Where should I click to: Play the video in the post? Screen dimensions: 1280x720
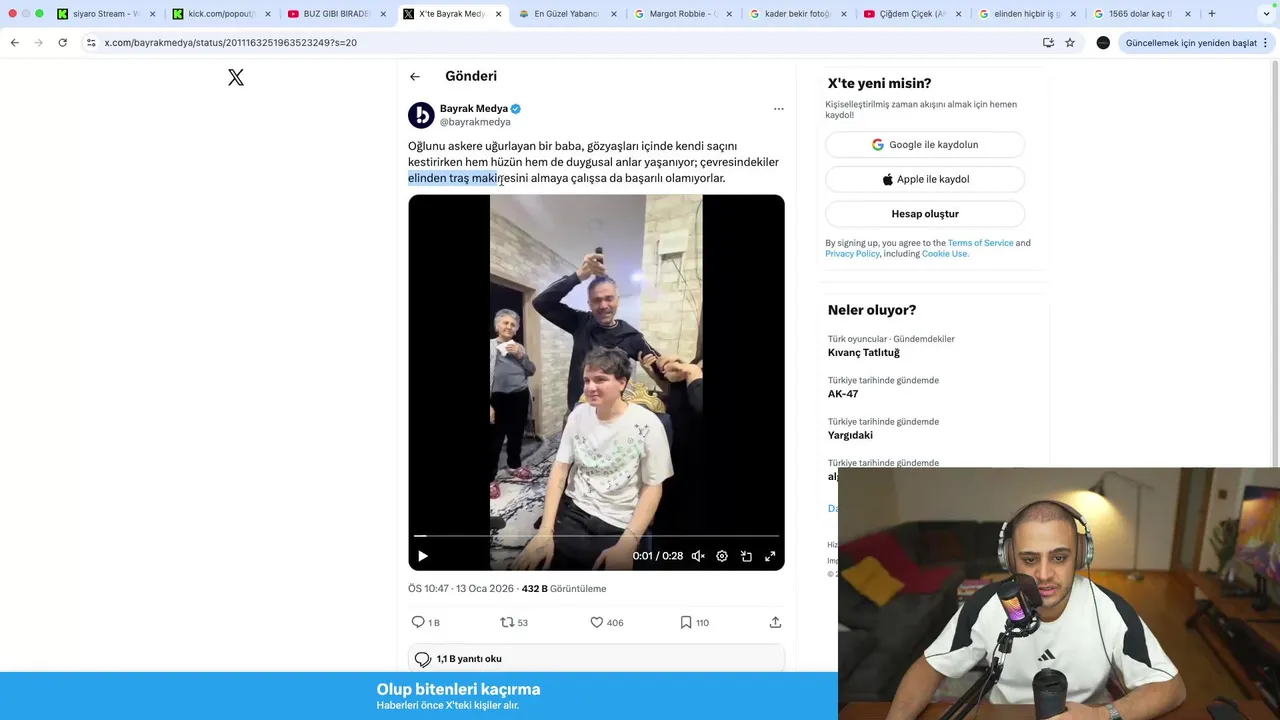pyautogui.click(x=422, y=556)
